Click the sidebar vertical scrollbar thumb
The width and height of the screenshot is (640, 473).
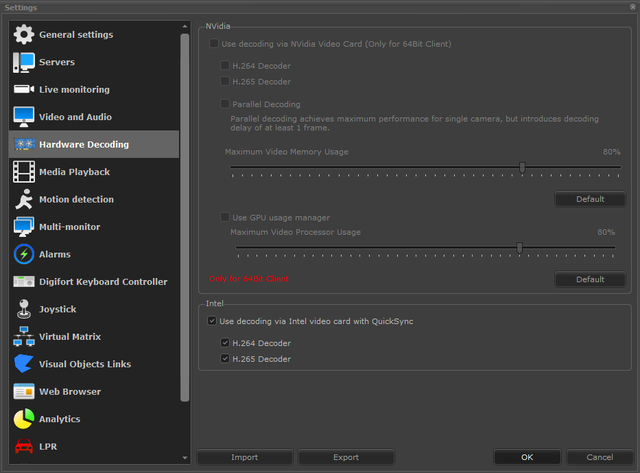(185, 218)
